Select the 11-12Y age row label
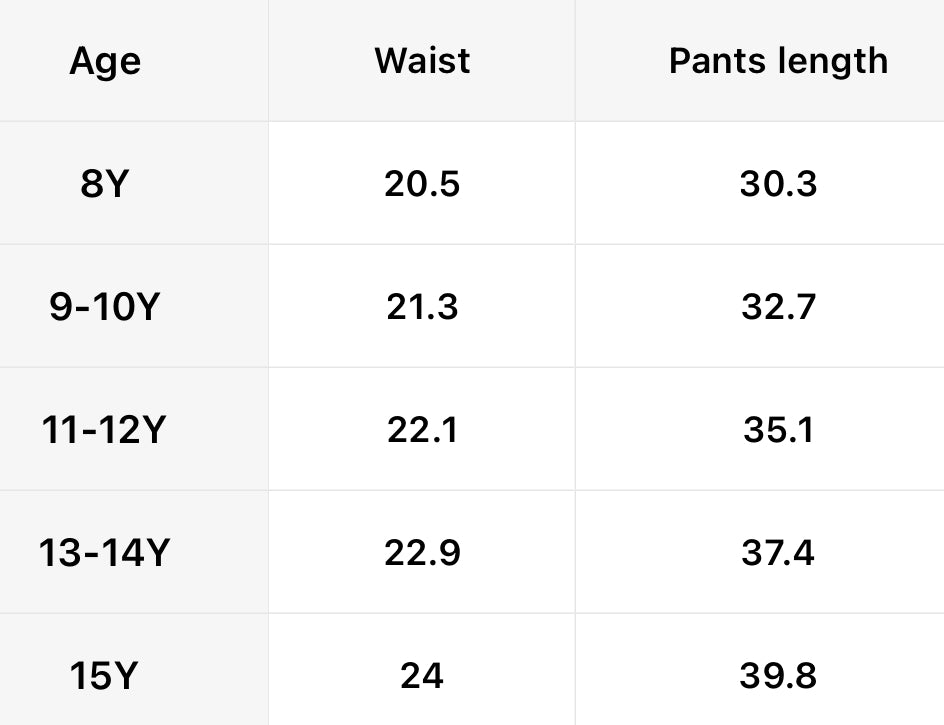The height and width of the screenshot is (725, 944). click(105, 430)
